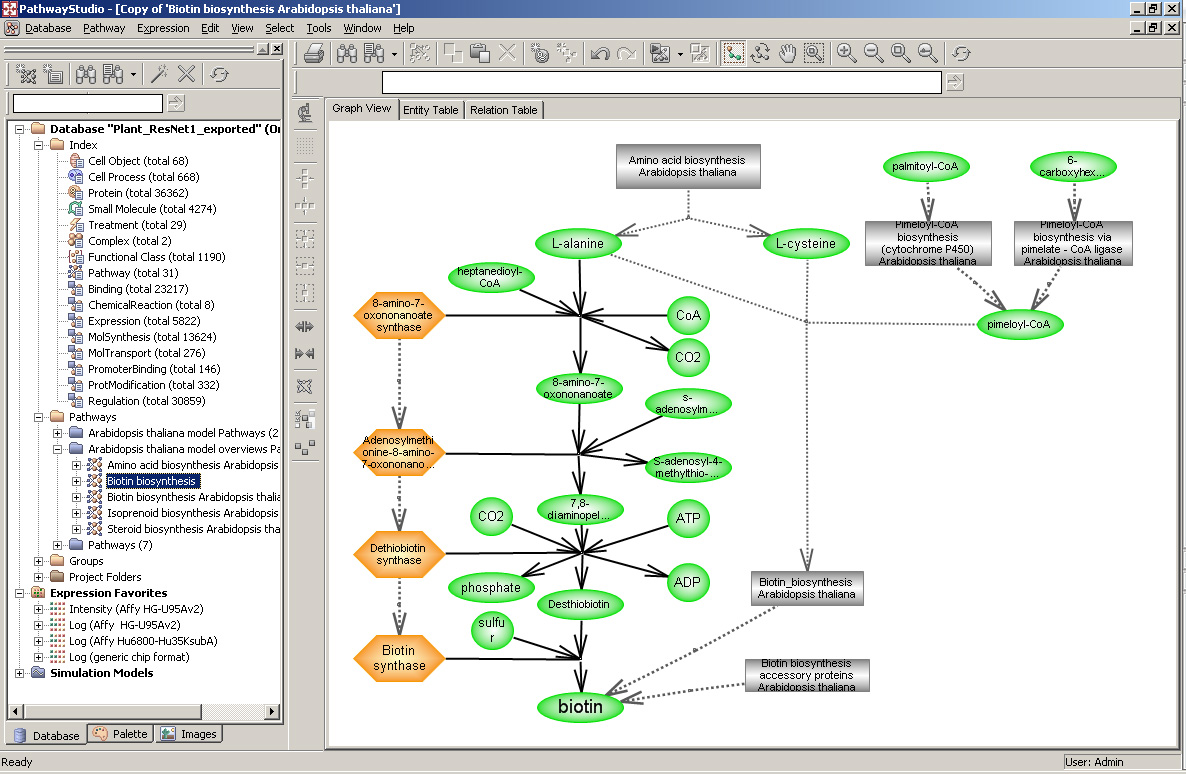
Task: Expand the Groups folder
Action: tap(39, 561)
